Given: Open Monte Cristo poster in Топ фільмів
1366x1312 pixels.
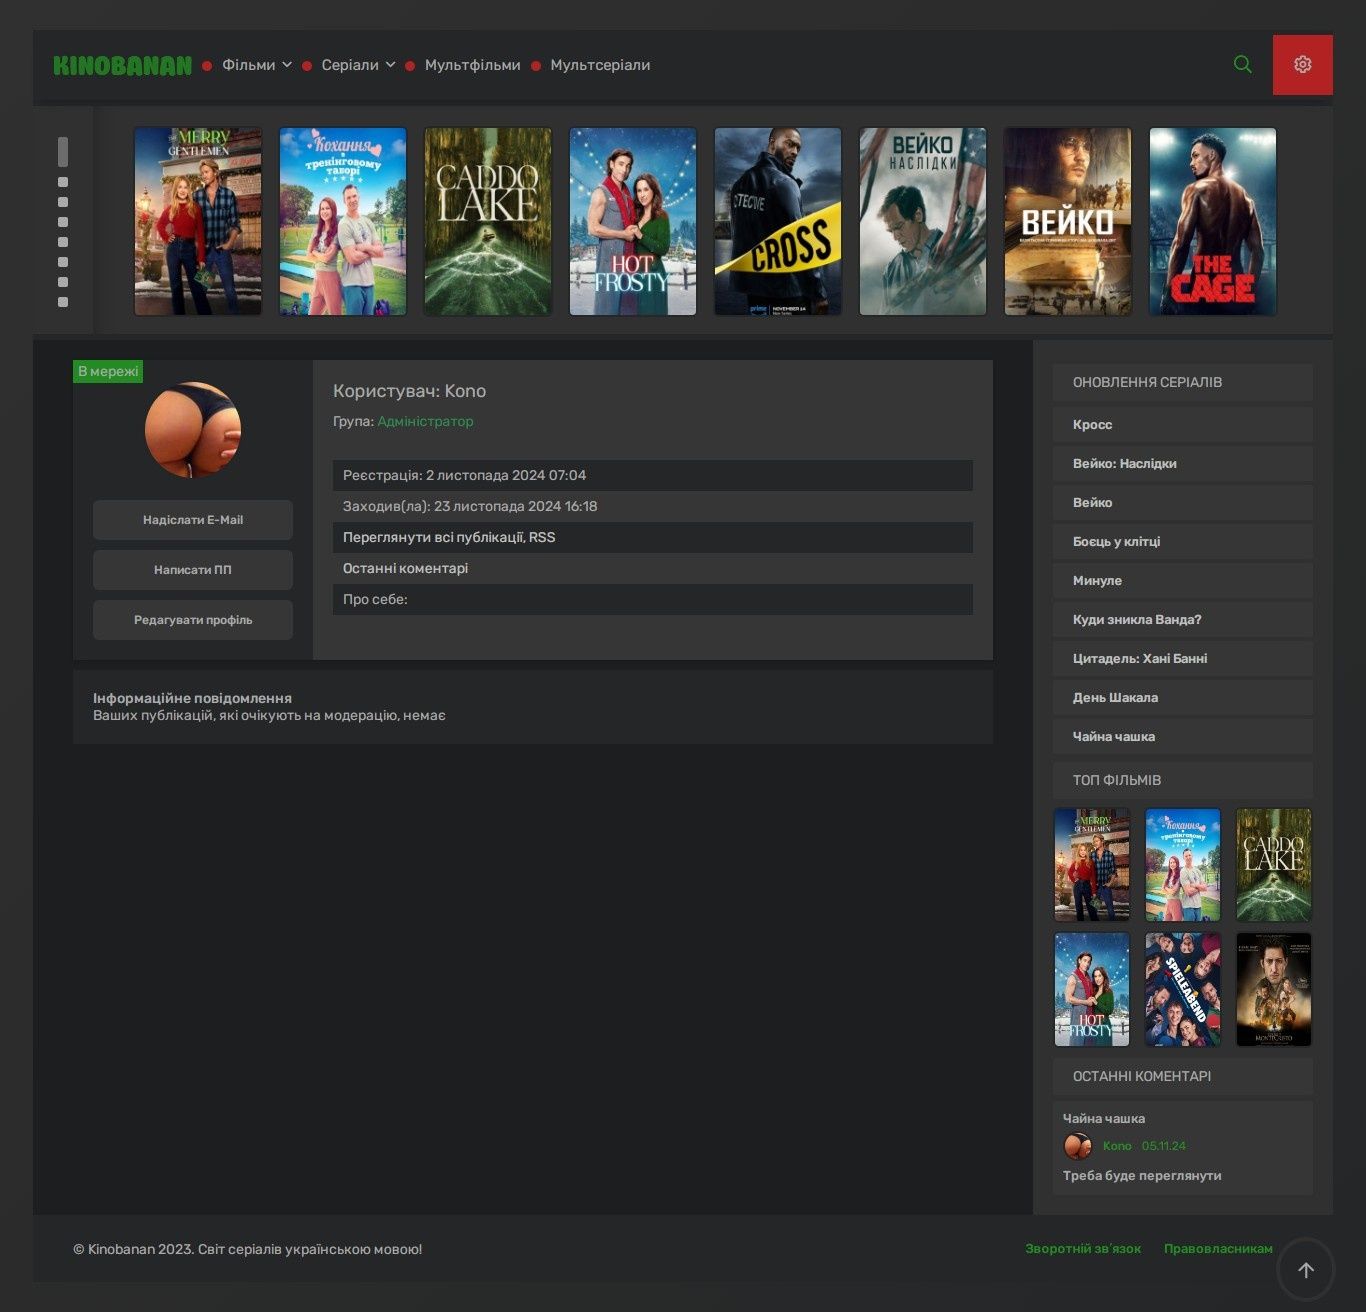Looking at the screenshot, I should pos(1274,989).
